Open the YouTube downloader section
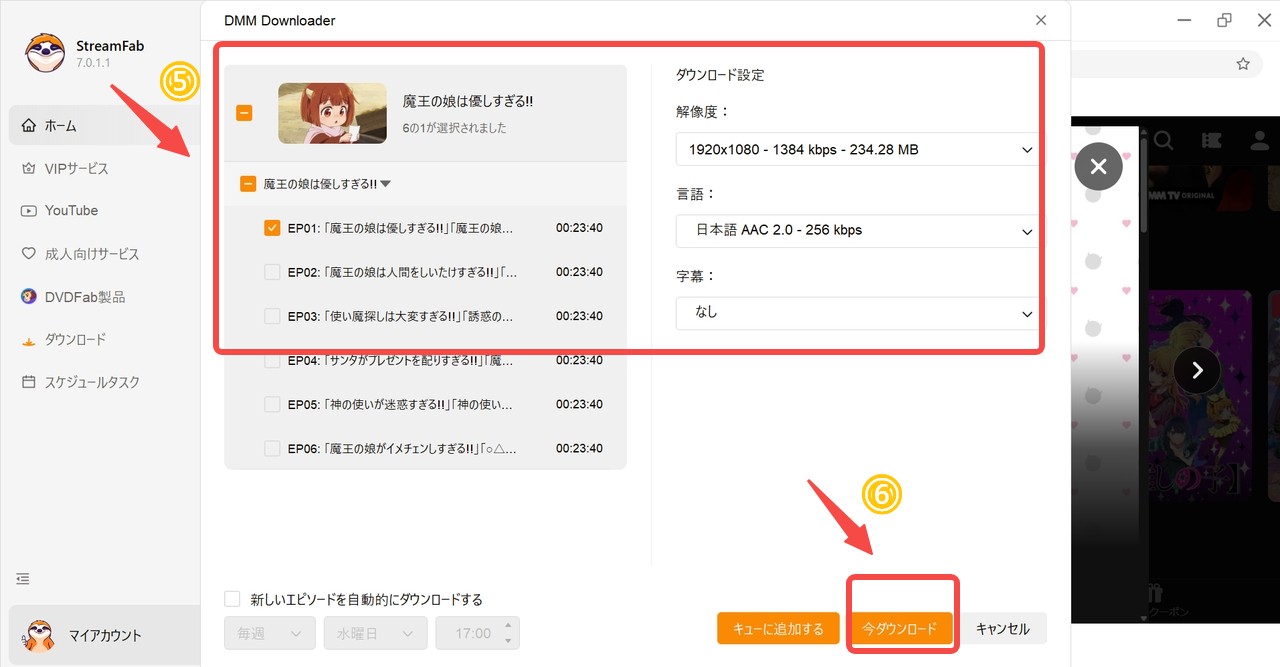This screenshot has width=1280, height=667. 70,210
